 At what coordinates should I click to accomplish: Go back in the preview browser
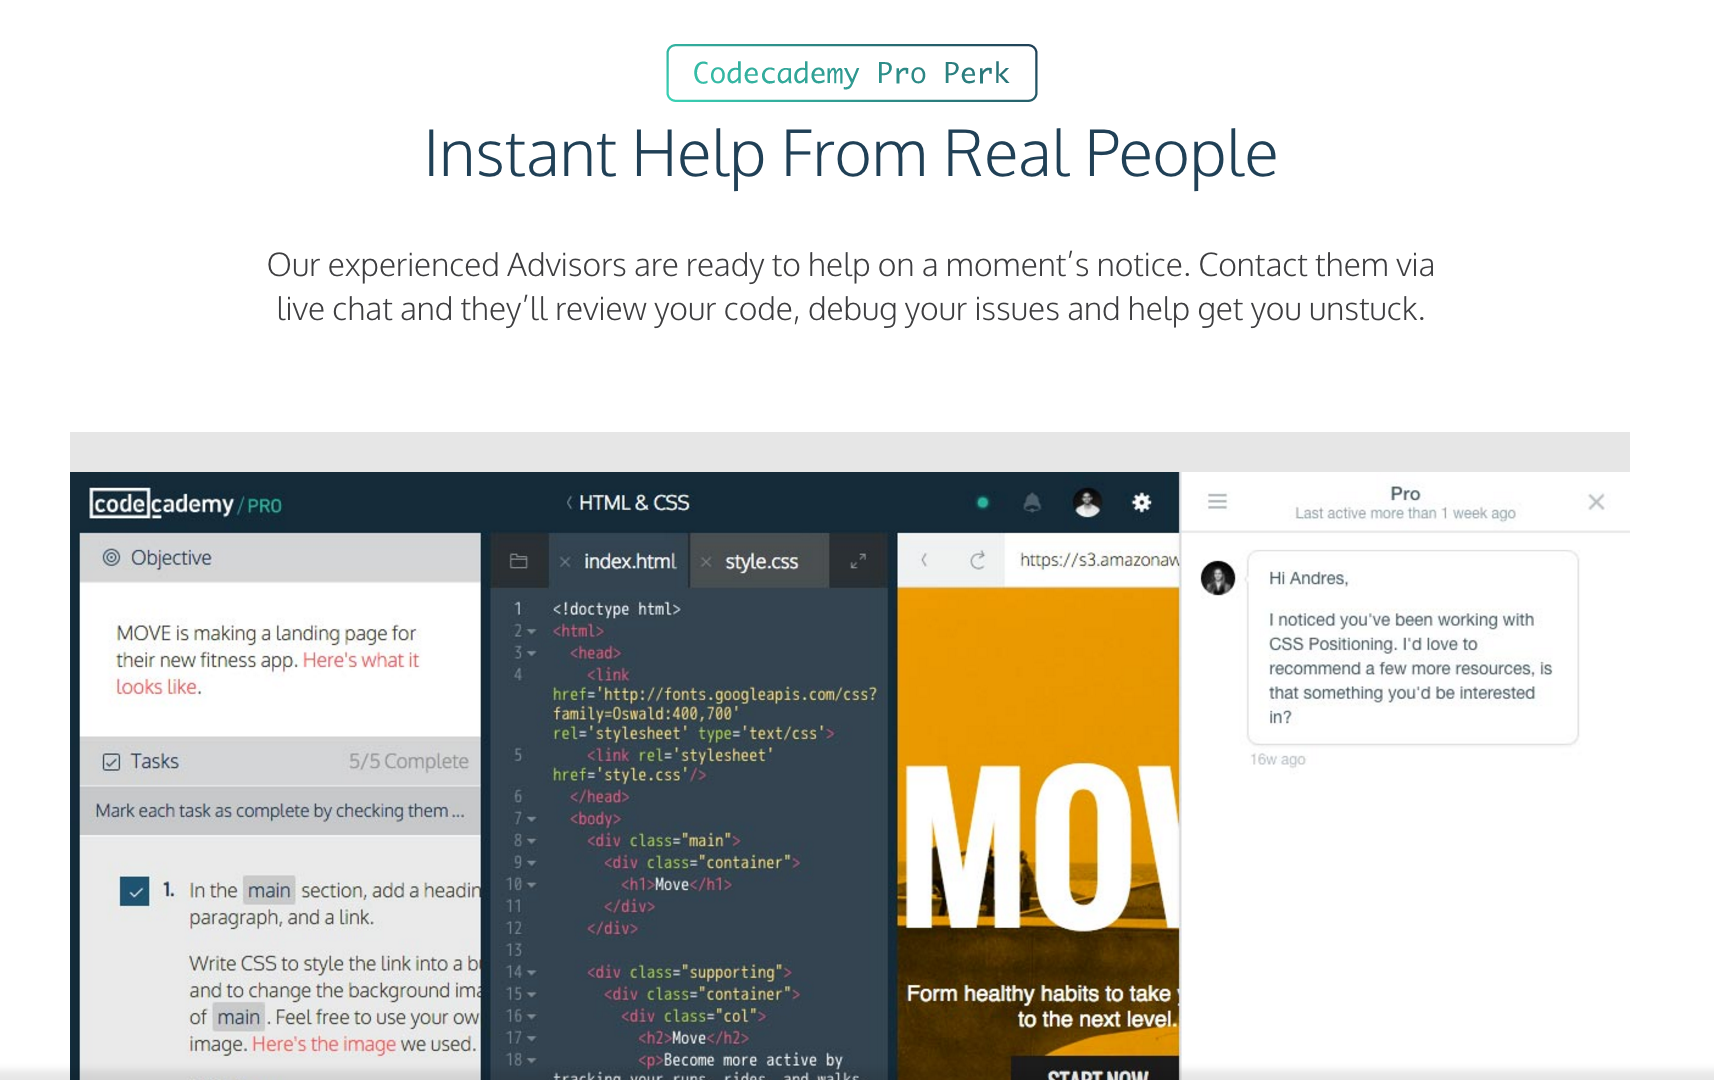(924, 560)
